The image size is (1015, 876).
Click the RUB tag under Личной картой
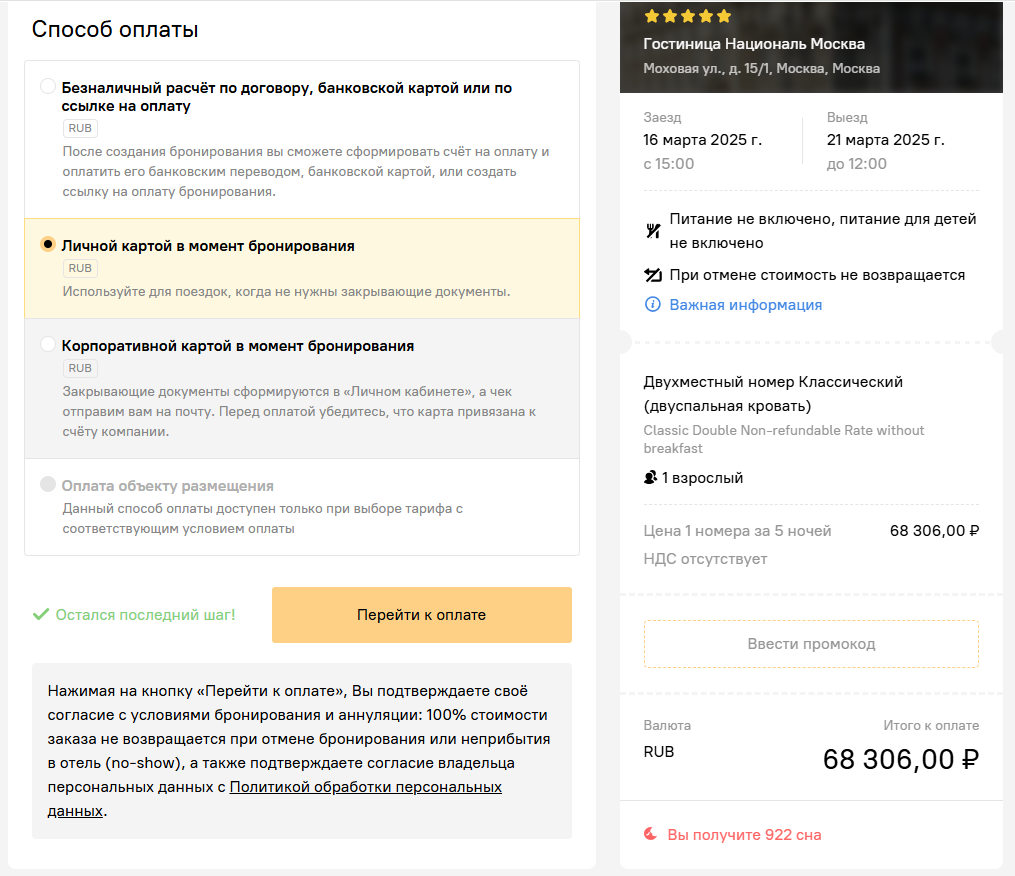pos(80,268)
